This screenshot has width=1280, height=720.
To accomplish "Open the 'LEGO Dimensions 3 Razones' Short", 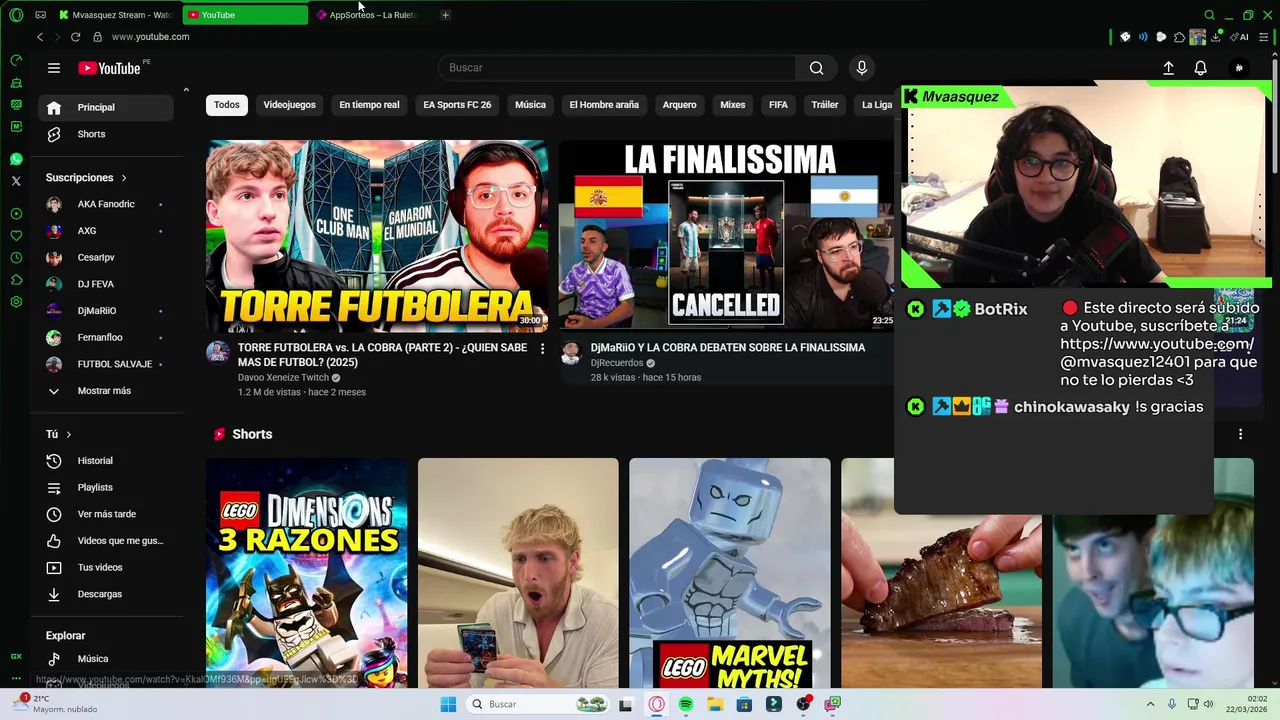I will click(307, 573).
